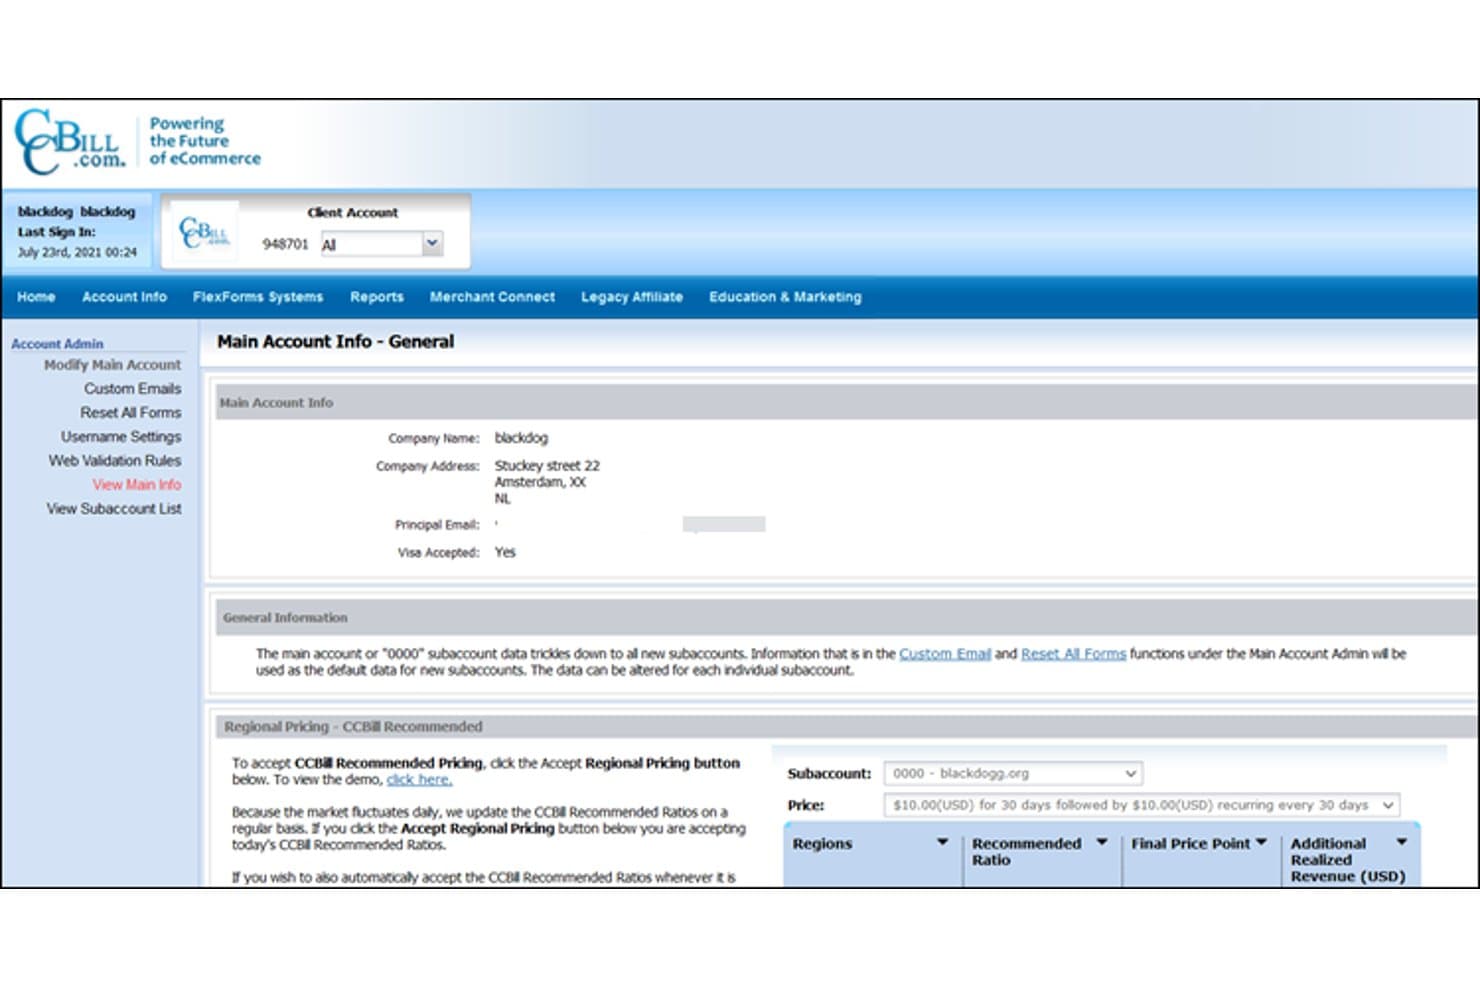
Task: Open the Account Info menu
Action: (124, 297)
